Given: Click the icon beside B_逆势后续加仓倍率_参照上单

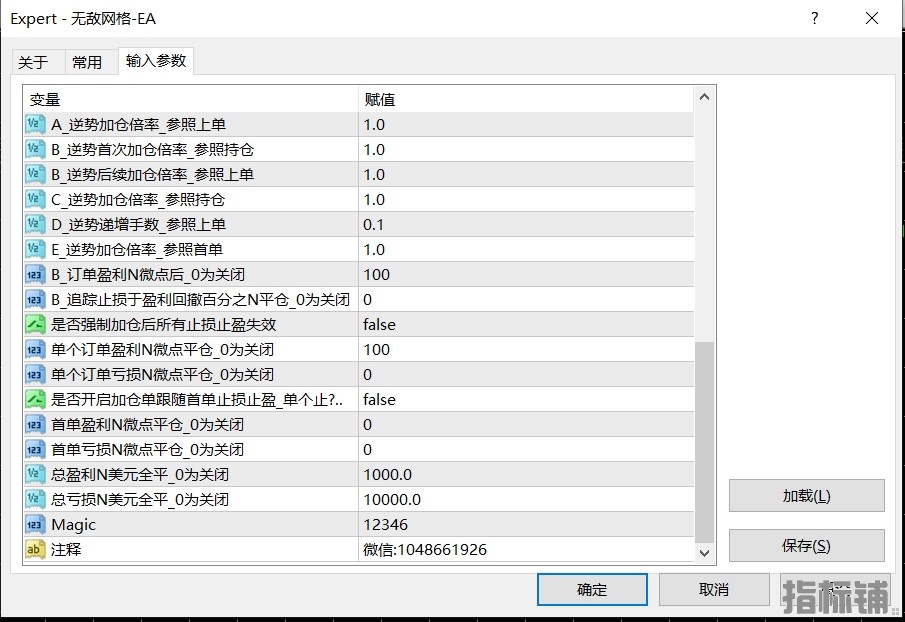Looking at the screenshot, I should click(35, 174).
